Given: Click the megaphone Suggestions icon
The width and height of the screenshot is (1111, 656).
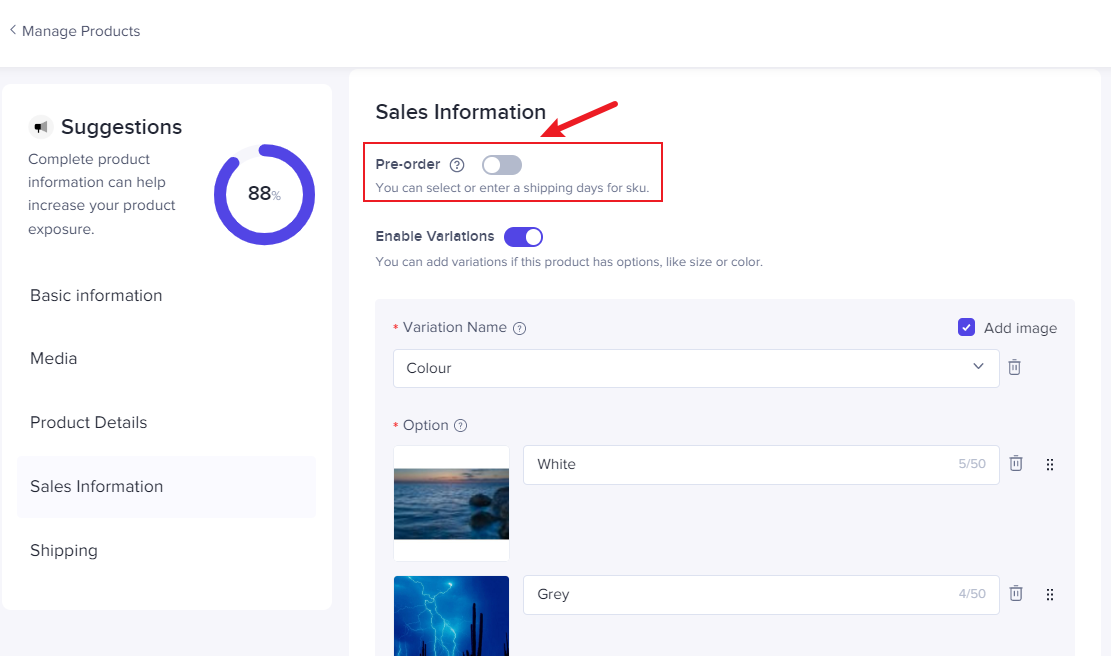Looking at the screenshot, I should tap(40, 125).
